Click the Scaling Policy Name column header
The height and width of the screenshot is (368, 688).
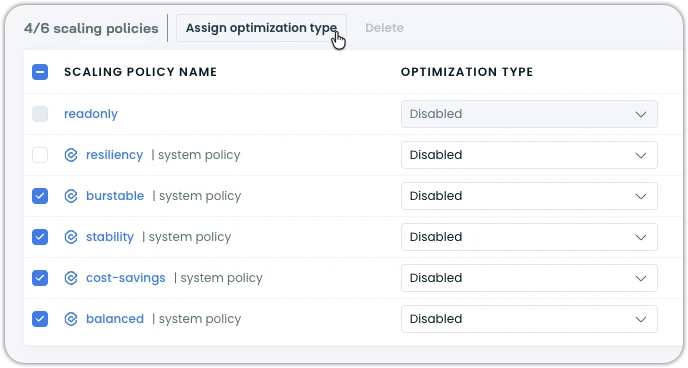[140, 72]
